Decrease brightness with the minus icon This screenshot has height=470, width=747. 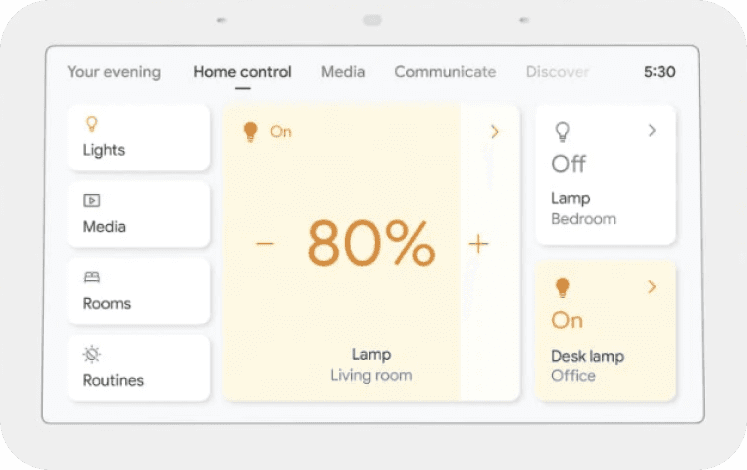(265, 244)
